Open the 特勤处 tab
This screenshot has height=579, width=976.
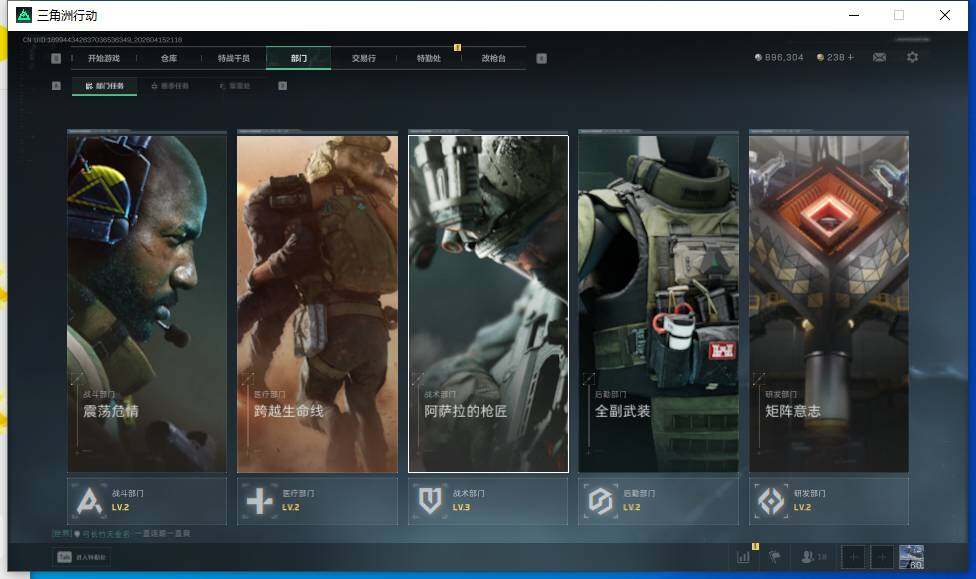428,58
